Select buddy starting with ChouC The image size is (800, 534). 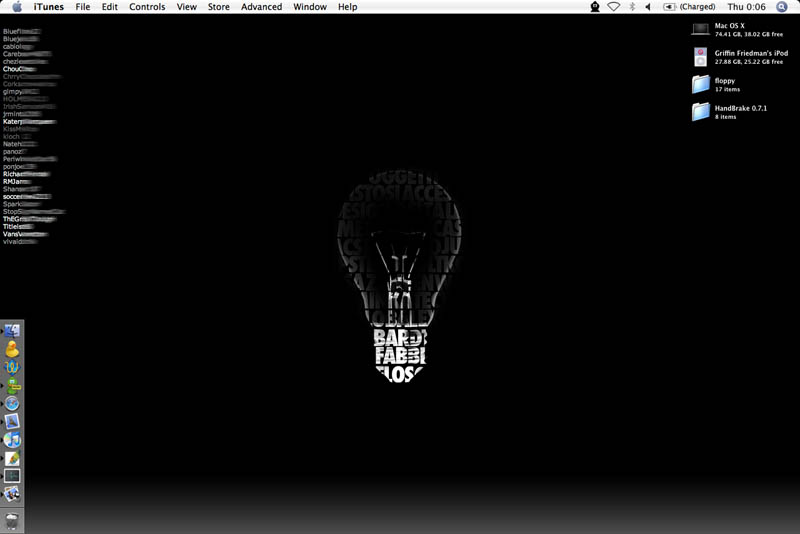click(19, 69)
